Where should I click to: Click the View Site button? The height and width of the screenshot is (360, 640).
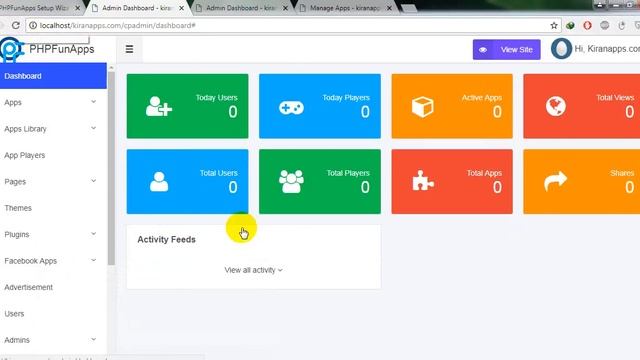[x=507, y=49]
